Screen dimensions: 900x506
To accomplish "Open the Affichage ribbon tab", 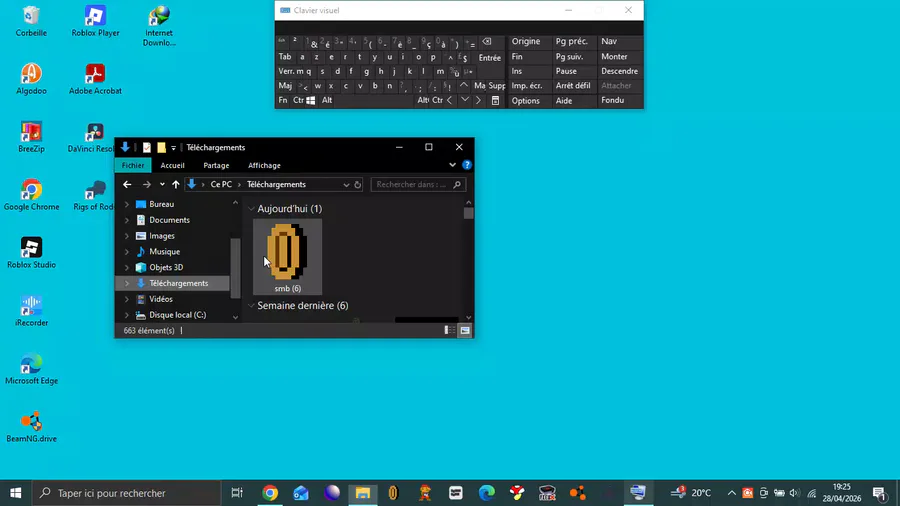I will click(264, 165).
